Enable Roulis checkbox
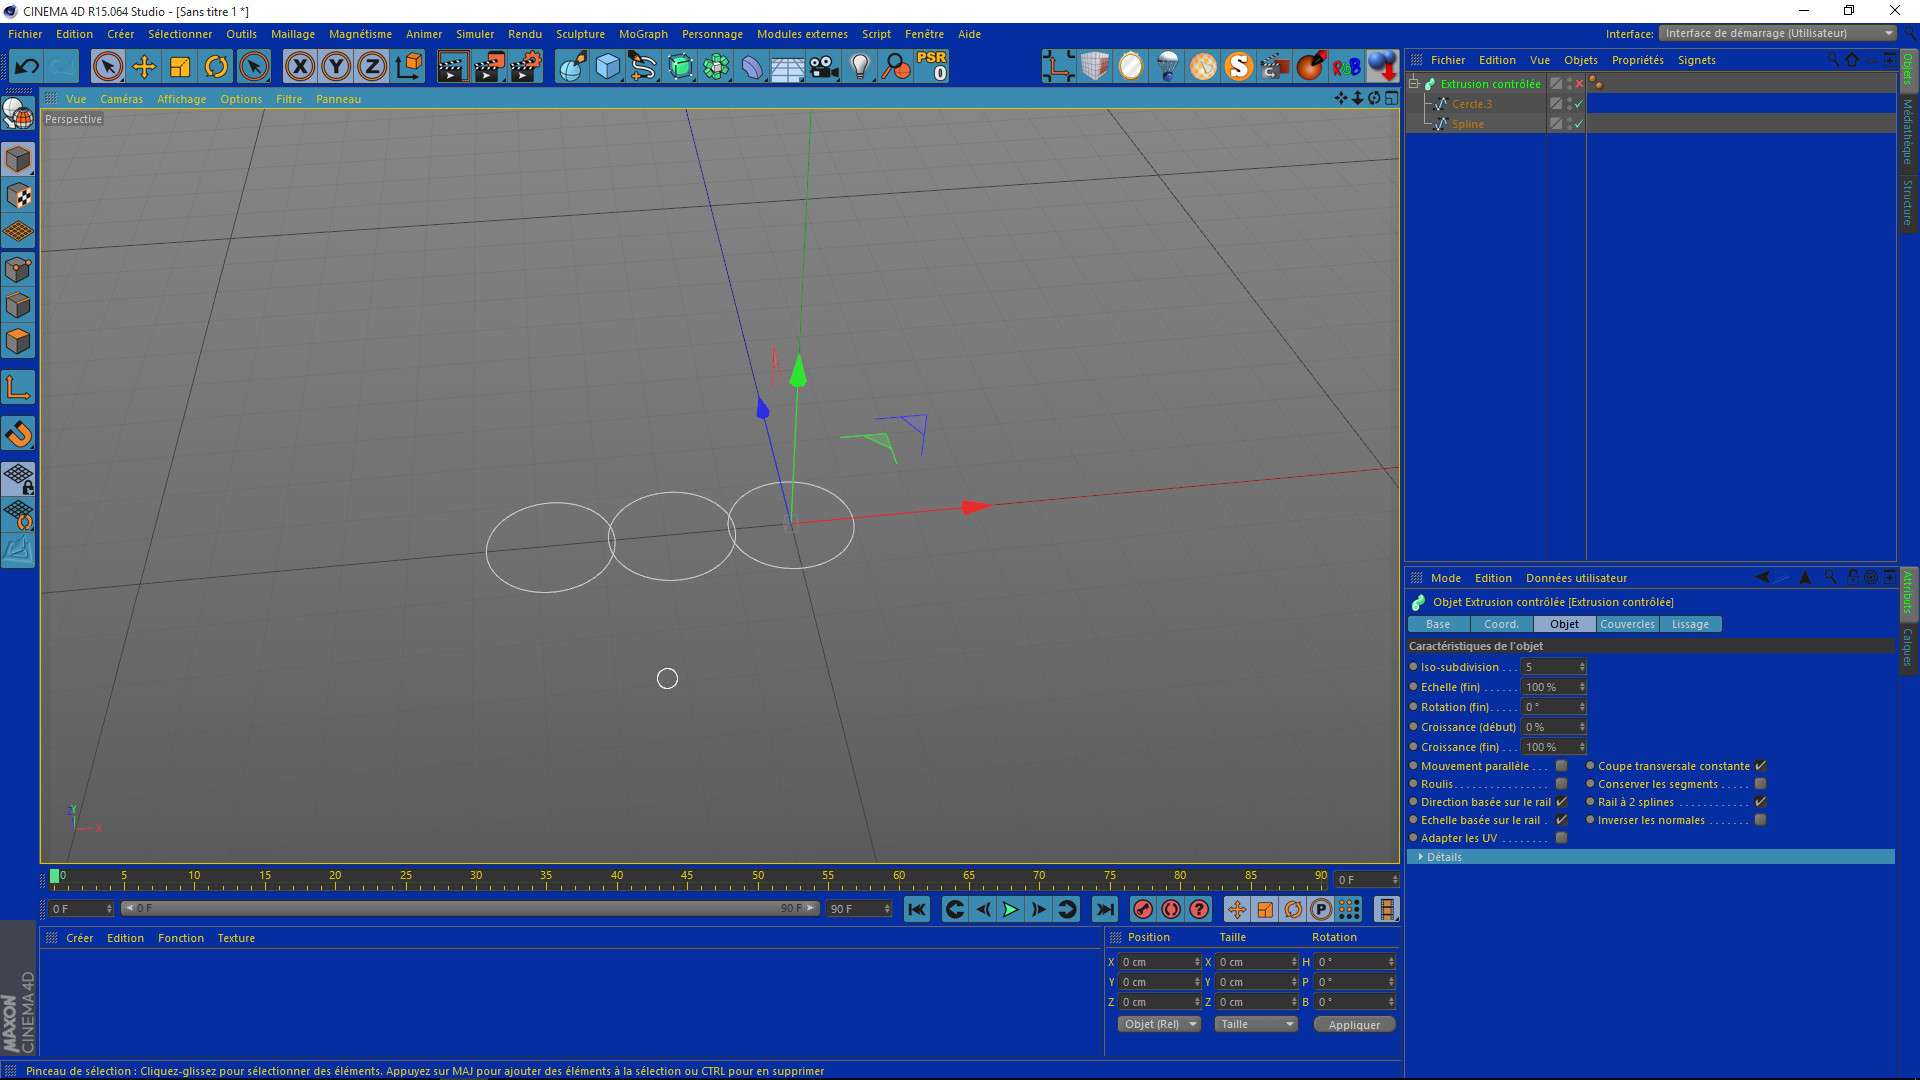This screenshot has height=1080, width=1920. point(1564,783)
